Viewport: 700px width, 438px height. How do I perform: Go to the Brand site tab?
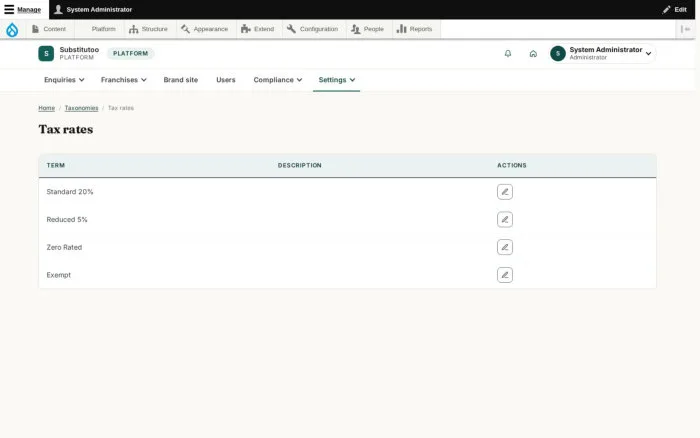point(180,80)
